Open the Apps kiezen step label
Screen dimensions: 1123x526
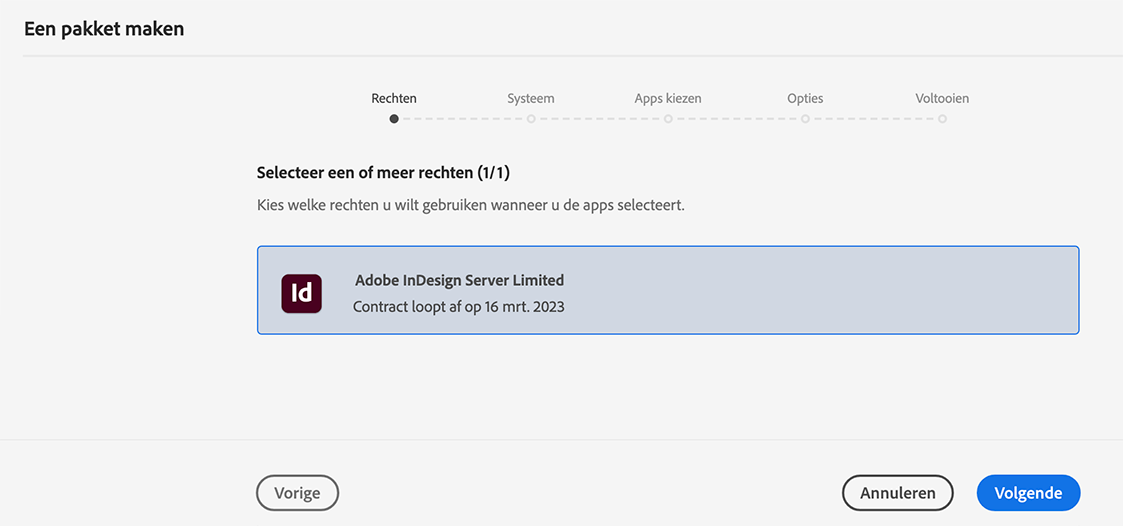tap(668, 98)
